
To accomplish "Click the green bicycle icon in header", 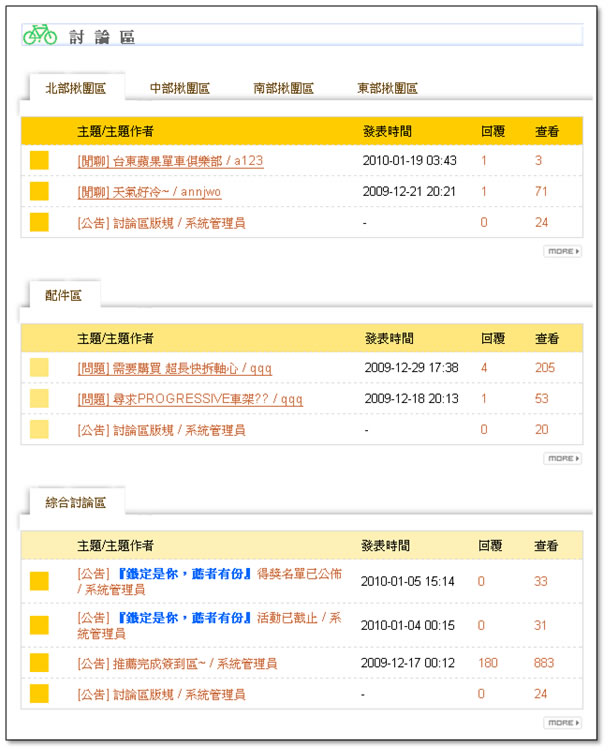I will [x=40, y=35].
